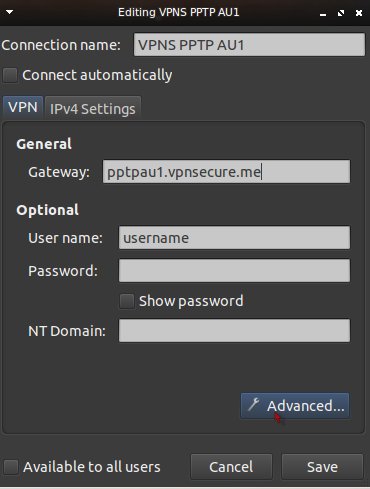Open the IPv4 Settings tab

pos(93,109)
